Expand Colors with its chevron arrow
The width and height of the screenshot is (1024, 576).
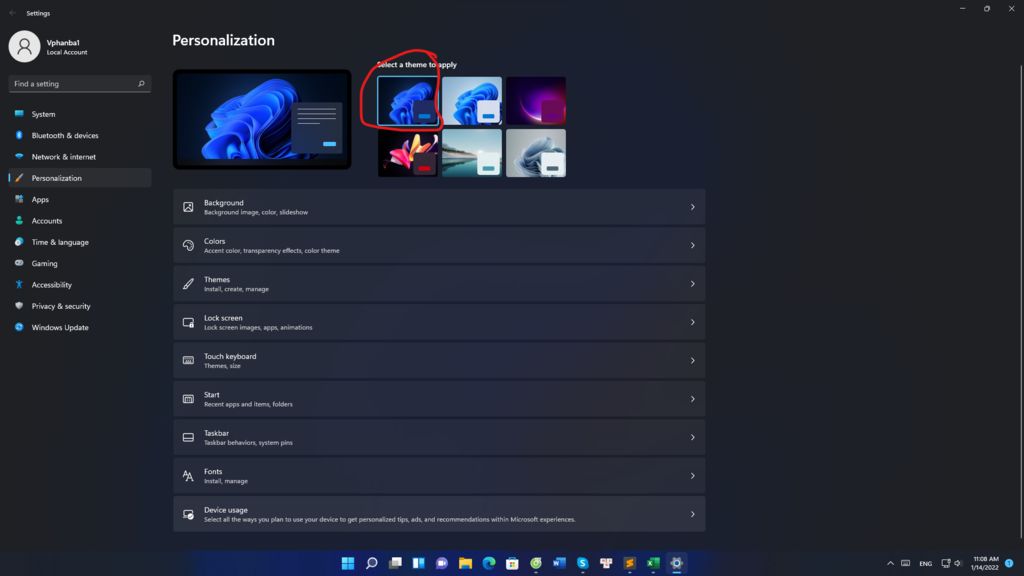692,246
